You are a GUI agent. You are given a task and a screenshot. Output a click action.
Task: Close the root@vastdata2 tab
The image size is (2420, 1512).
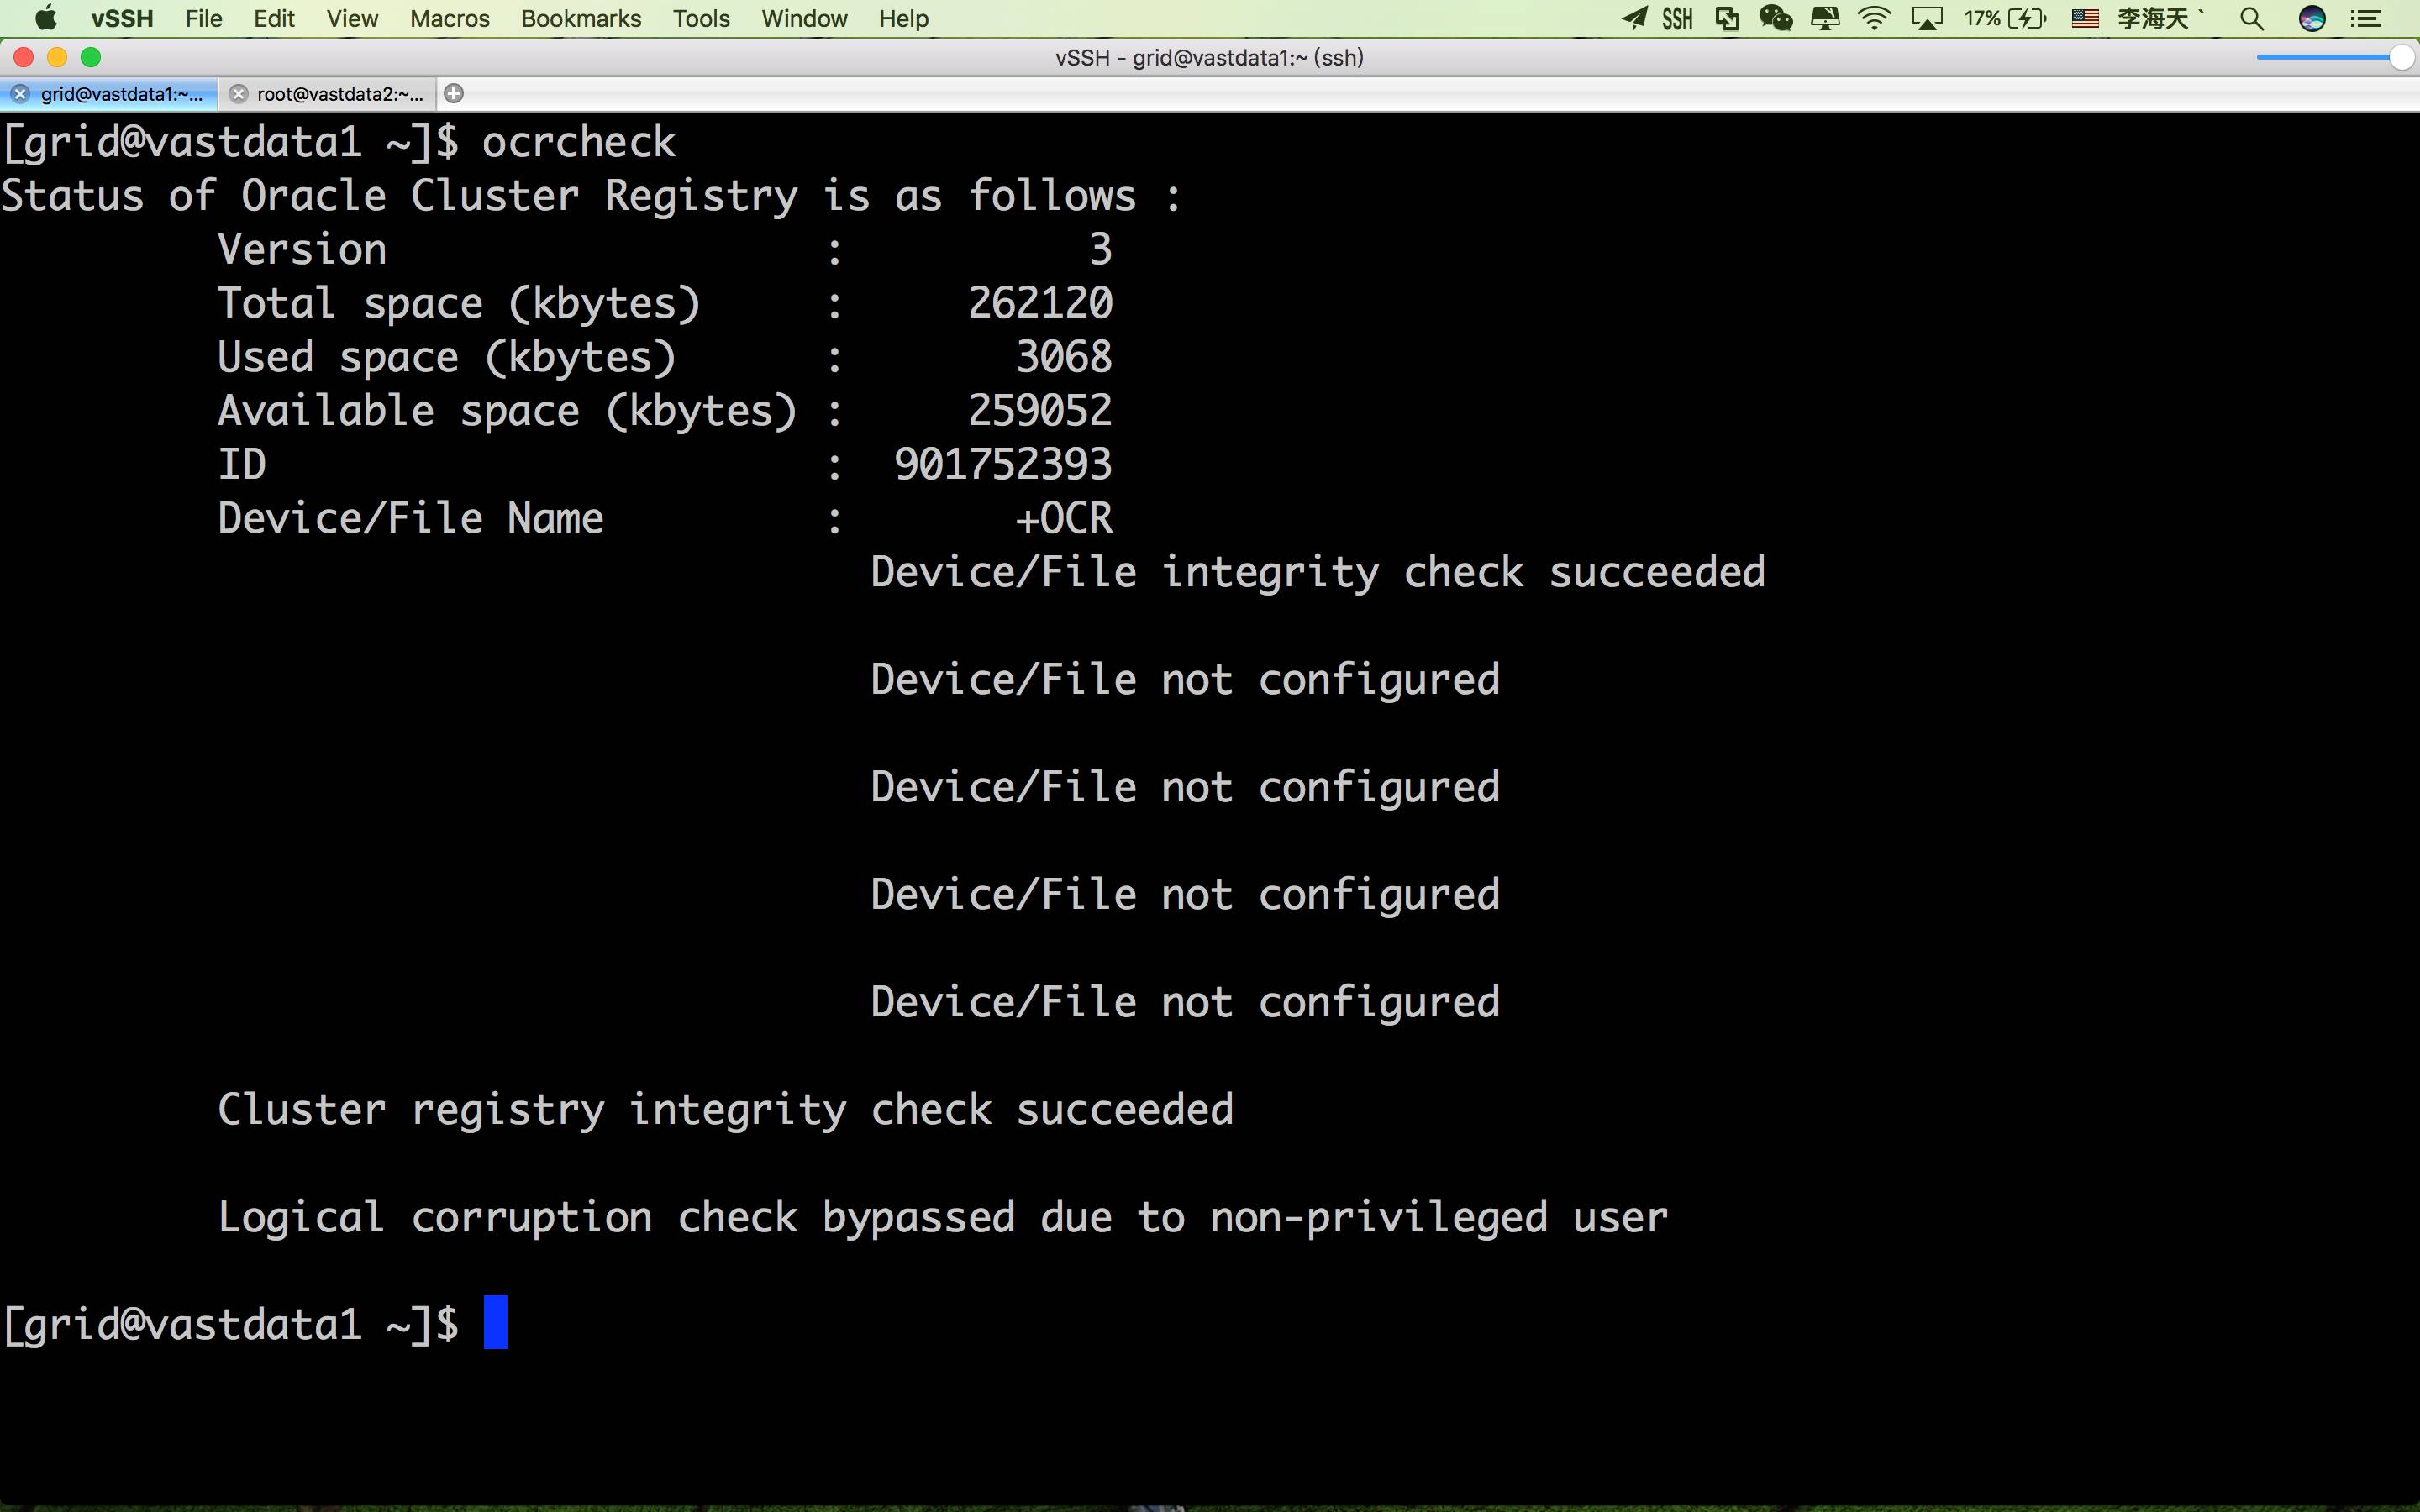tap(238, 94)
